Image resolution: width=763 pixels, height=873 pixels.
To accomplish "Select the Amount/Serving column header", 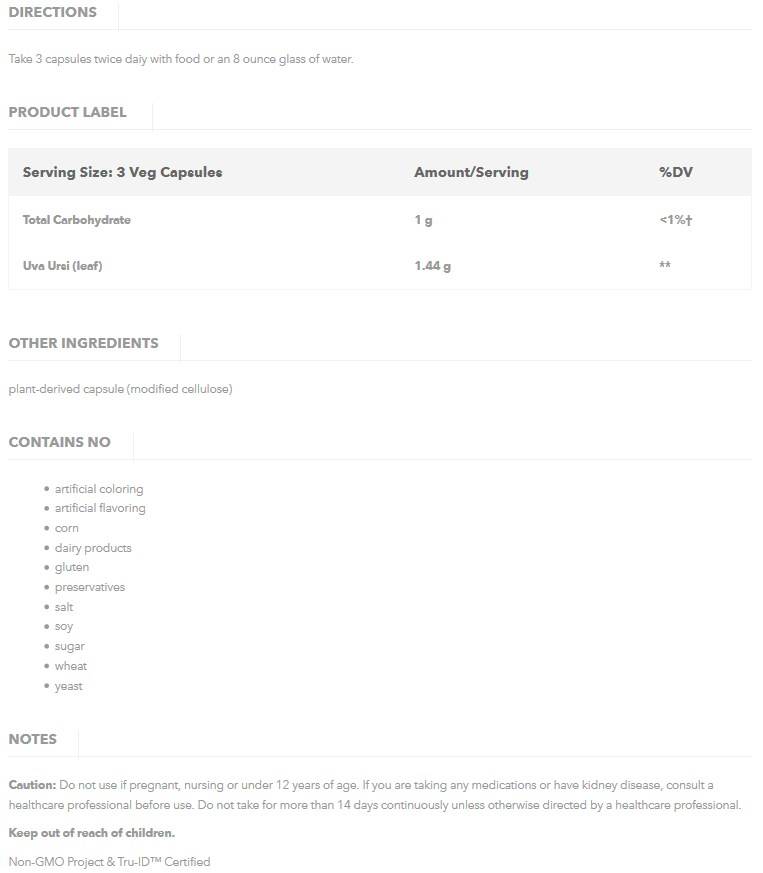I will pos(471,172).
